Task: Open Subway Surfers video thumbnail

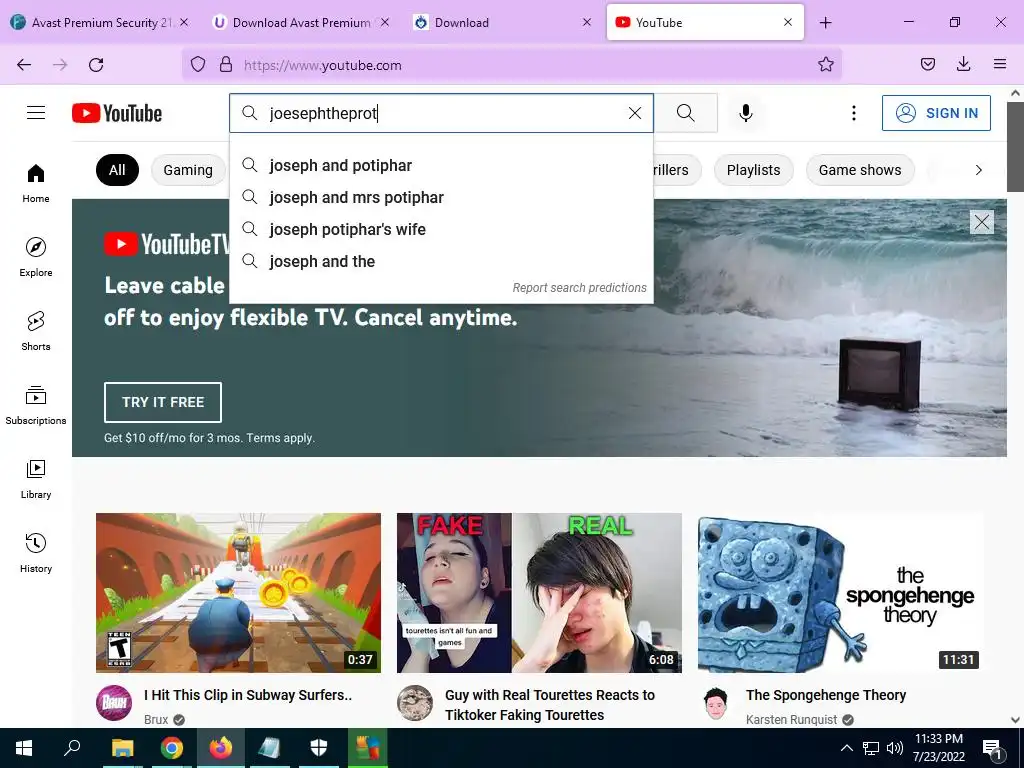Action: tap(238, 592)
